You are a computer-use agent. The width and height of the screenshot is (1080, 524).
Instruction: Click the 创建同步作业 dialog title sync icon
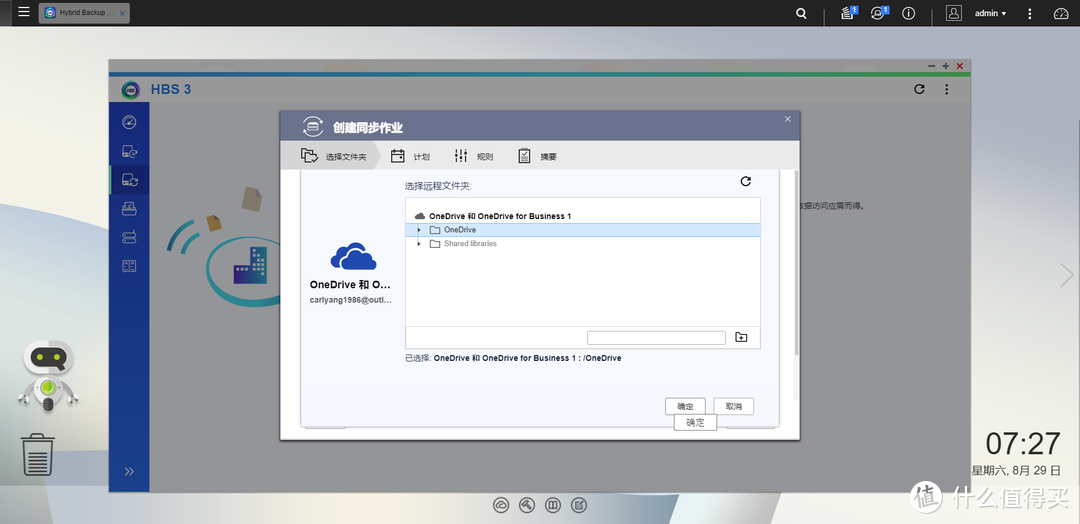pos(313,127)
